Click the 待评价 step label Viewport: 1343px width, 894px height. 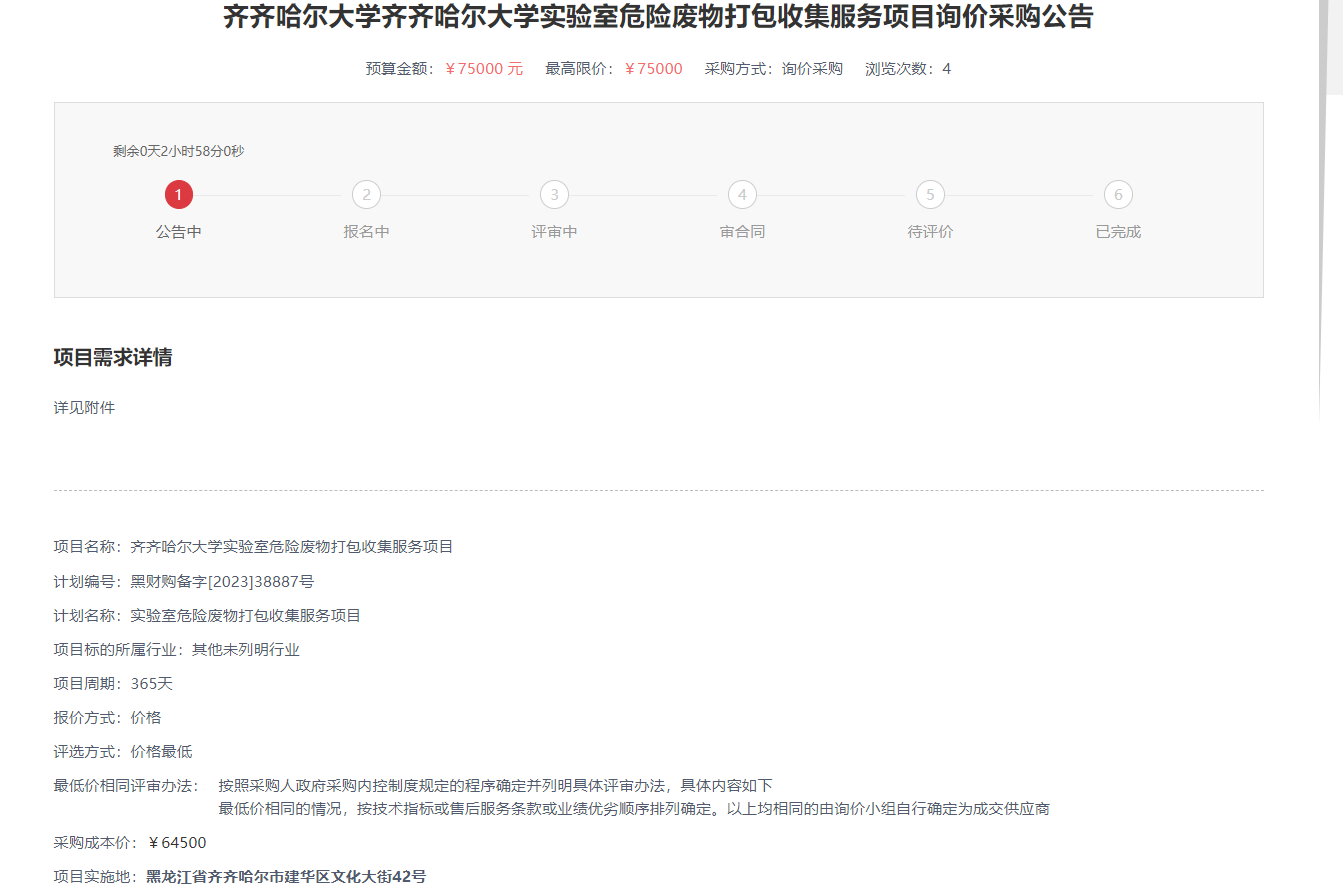930,232
